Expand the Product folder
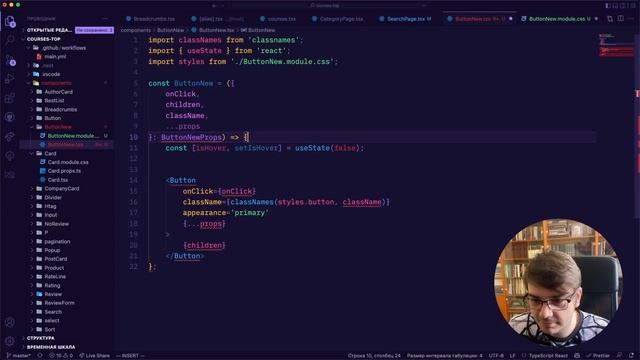640x360 pixels. pyautogui.click(x=54, y=268)
